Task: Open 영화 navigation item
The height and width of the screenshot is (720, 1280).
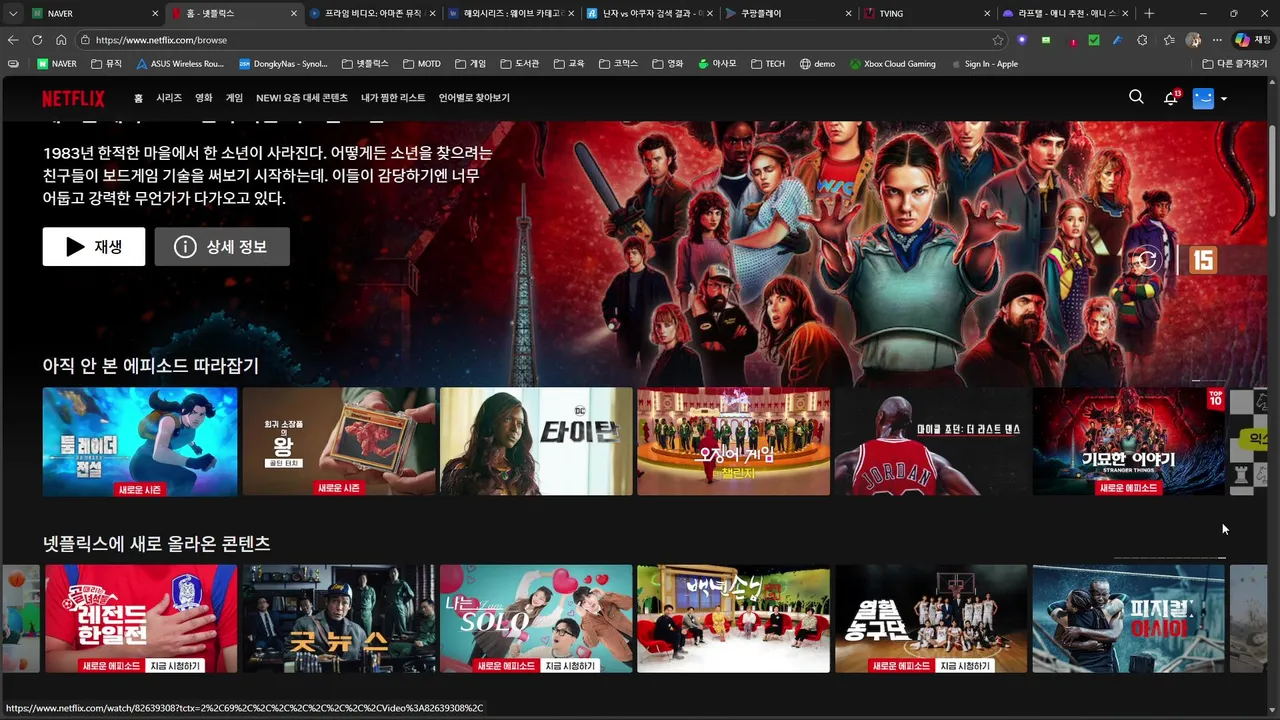Action: (204, 98)
